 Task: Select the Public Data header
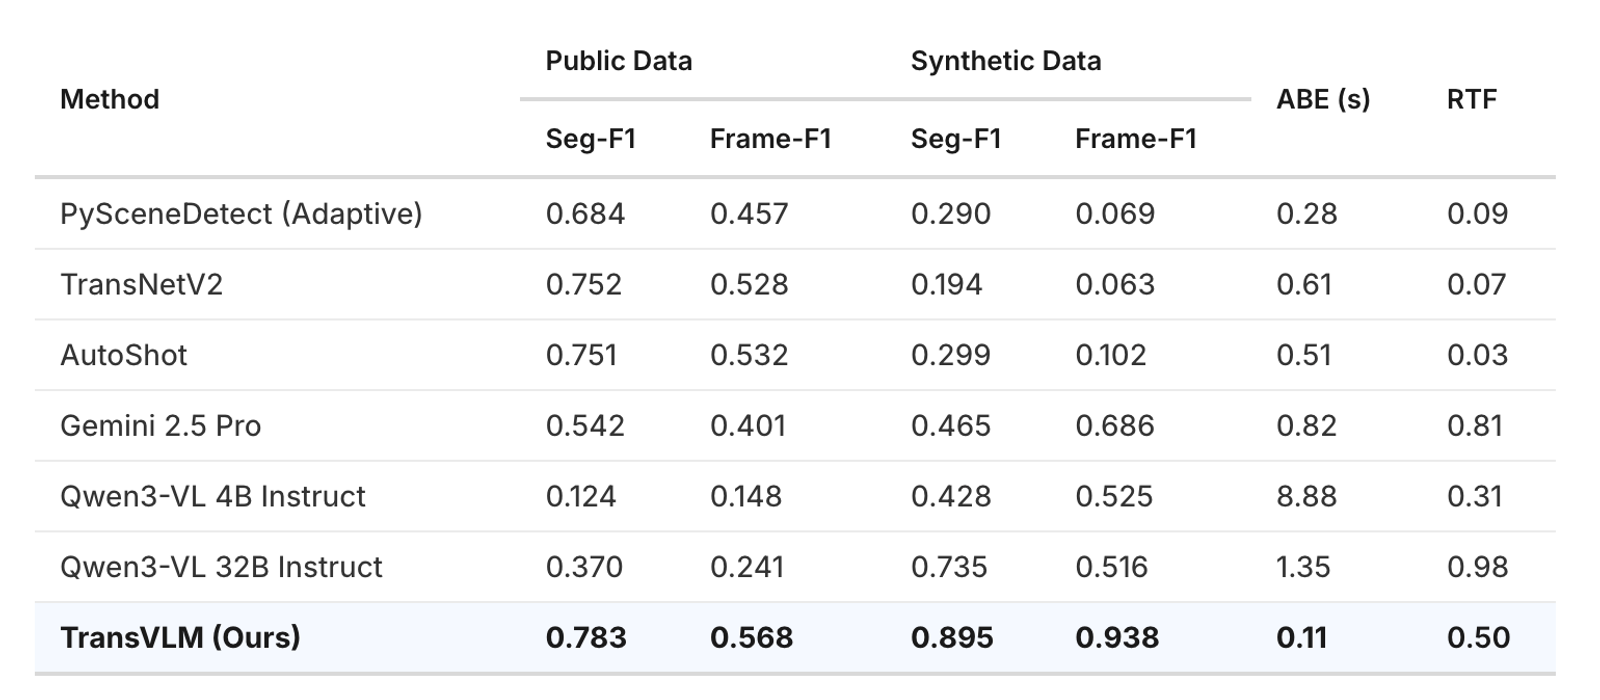pyautogui.click(x=618, y=61)
